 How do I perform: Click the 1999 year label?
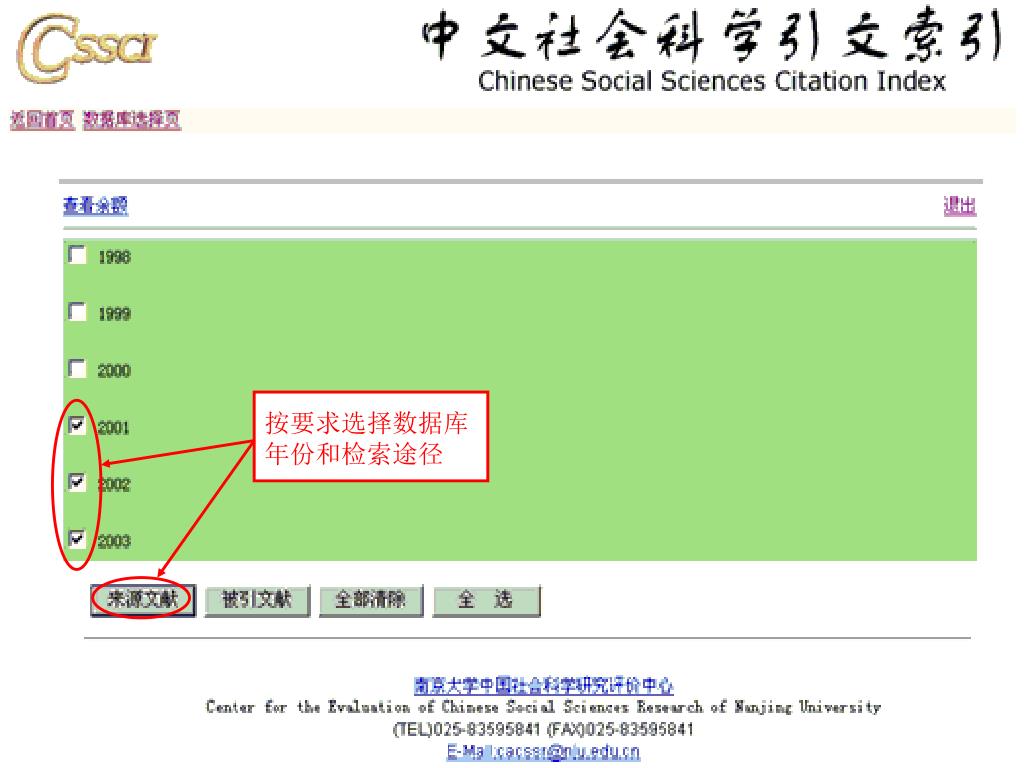click(x=114, y=314)
